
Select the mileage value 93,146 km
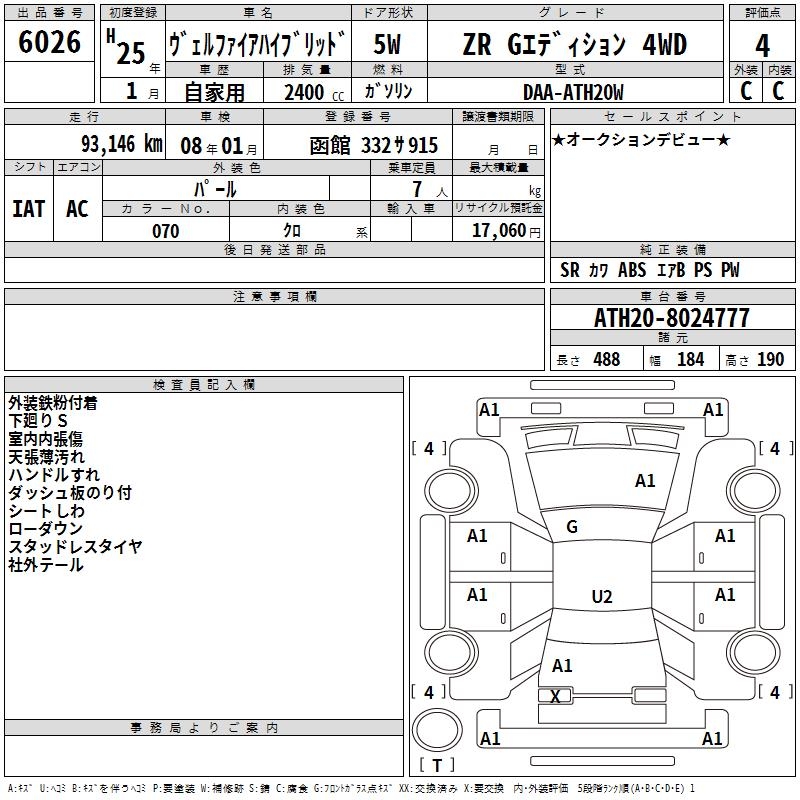(x=121, y=144)
